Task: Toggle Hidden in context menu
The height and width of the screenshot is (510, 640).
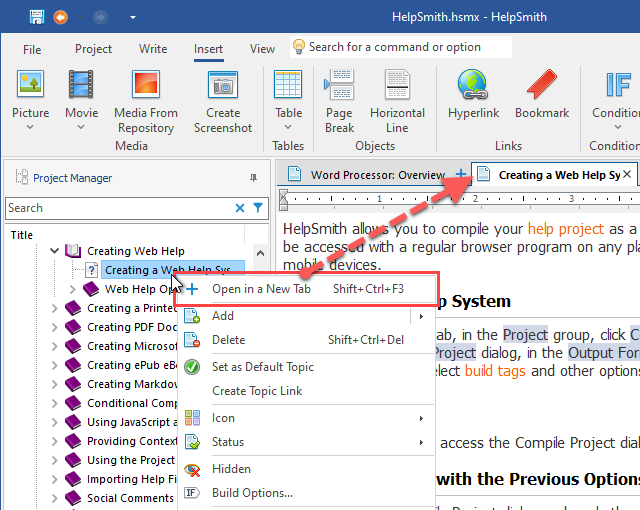Action: click(x=306, y=469)
